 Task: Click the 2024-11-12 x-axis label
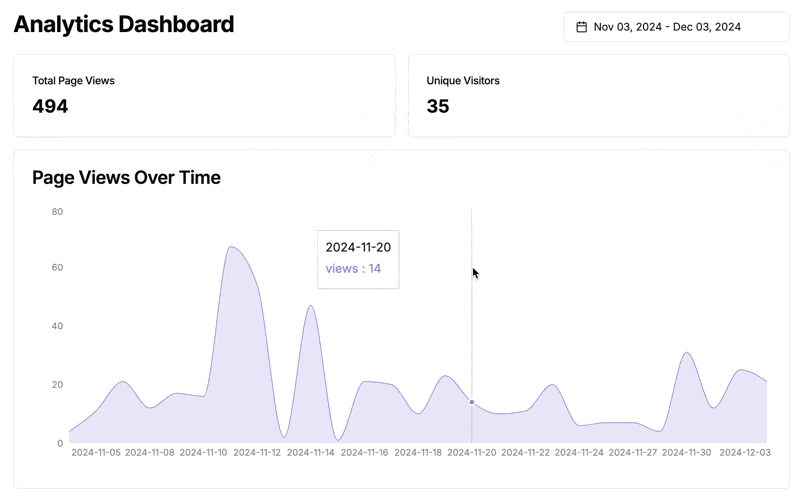click(x=257, y=453)
